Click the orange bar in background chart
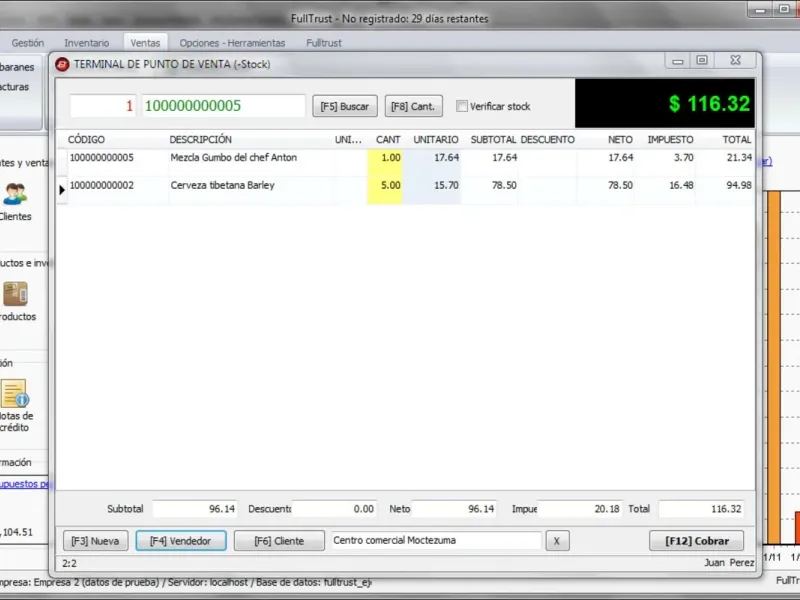 pyautogui.click(x=773, y=367)
